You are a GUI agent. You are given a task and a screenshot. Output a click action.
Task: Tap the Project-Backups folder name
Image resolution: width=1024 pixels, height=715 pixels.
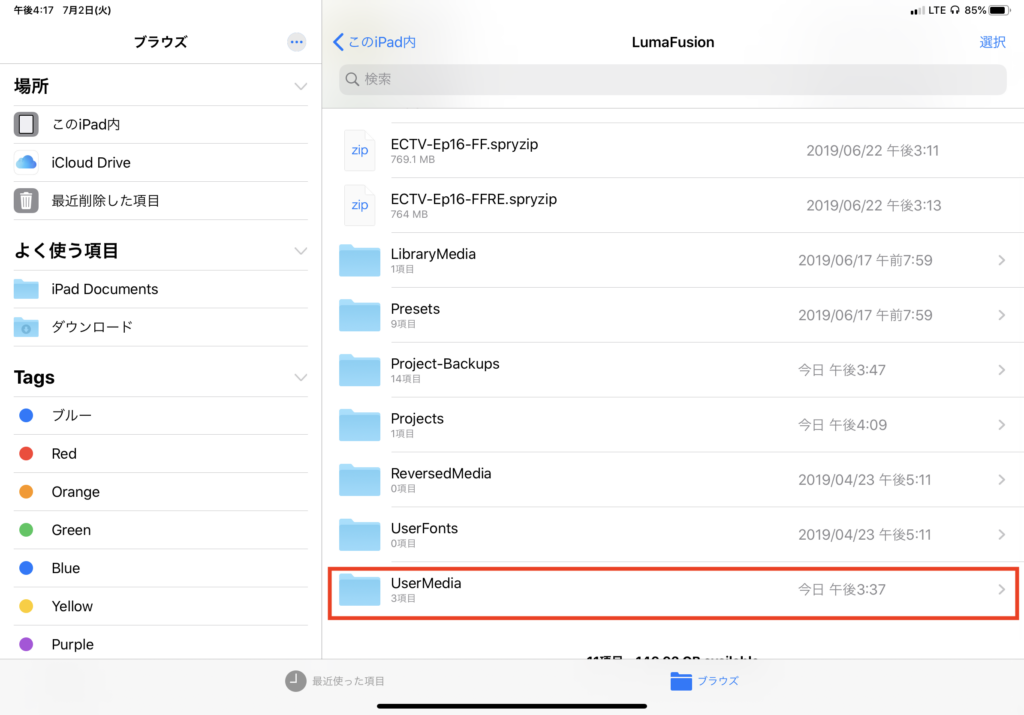coord(445,364)
